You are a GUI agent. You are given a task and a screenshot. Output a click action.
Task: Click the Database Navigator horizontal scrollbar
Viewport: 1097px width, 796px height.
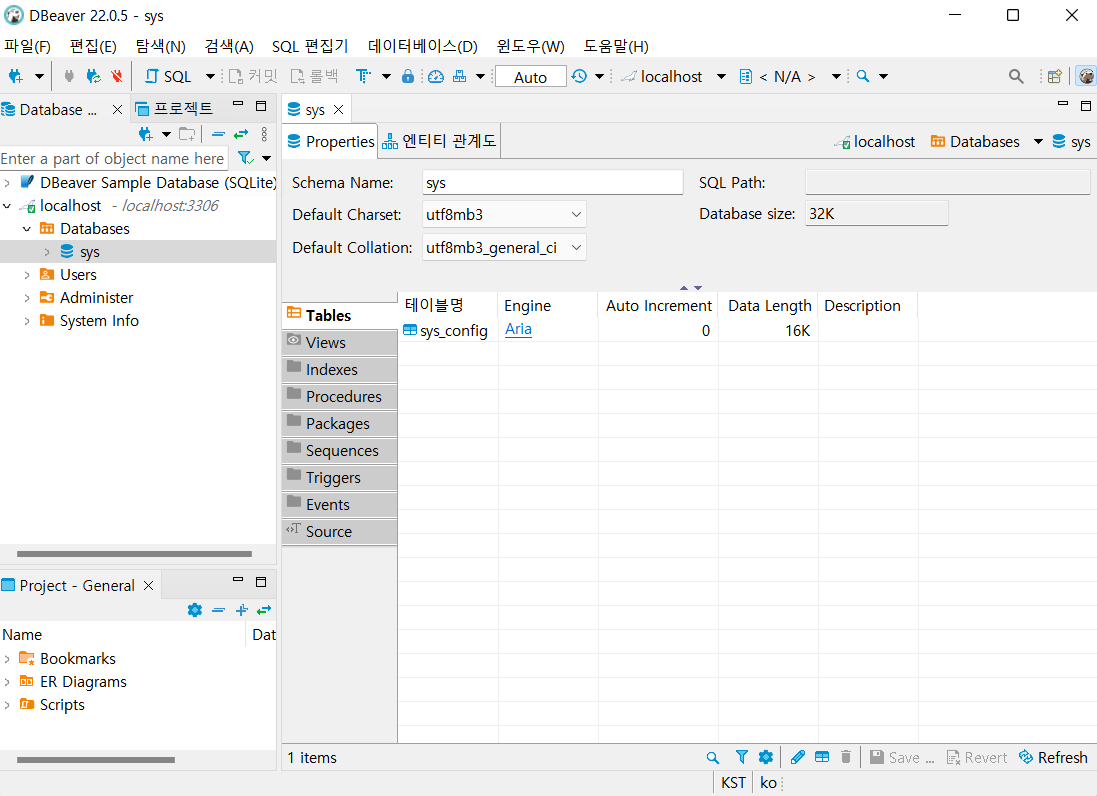[134, 554]
